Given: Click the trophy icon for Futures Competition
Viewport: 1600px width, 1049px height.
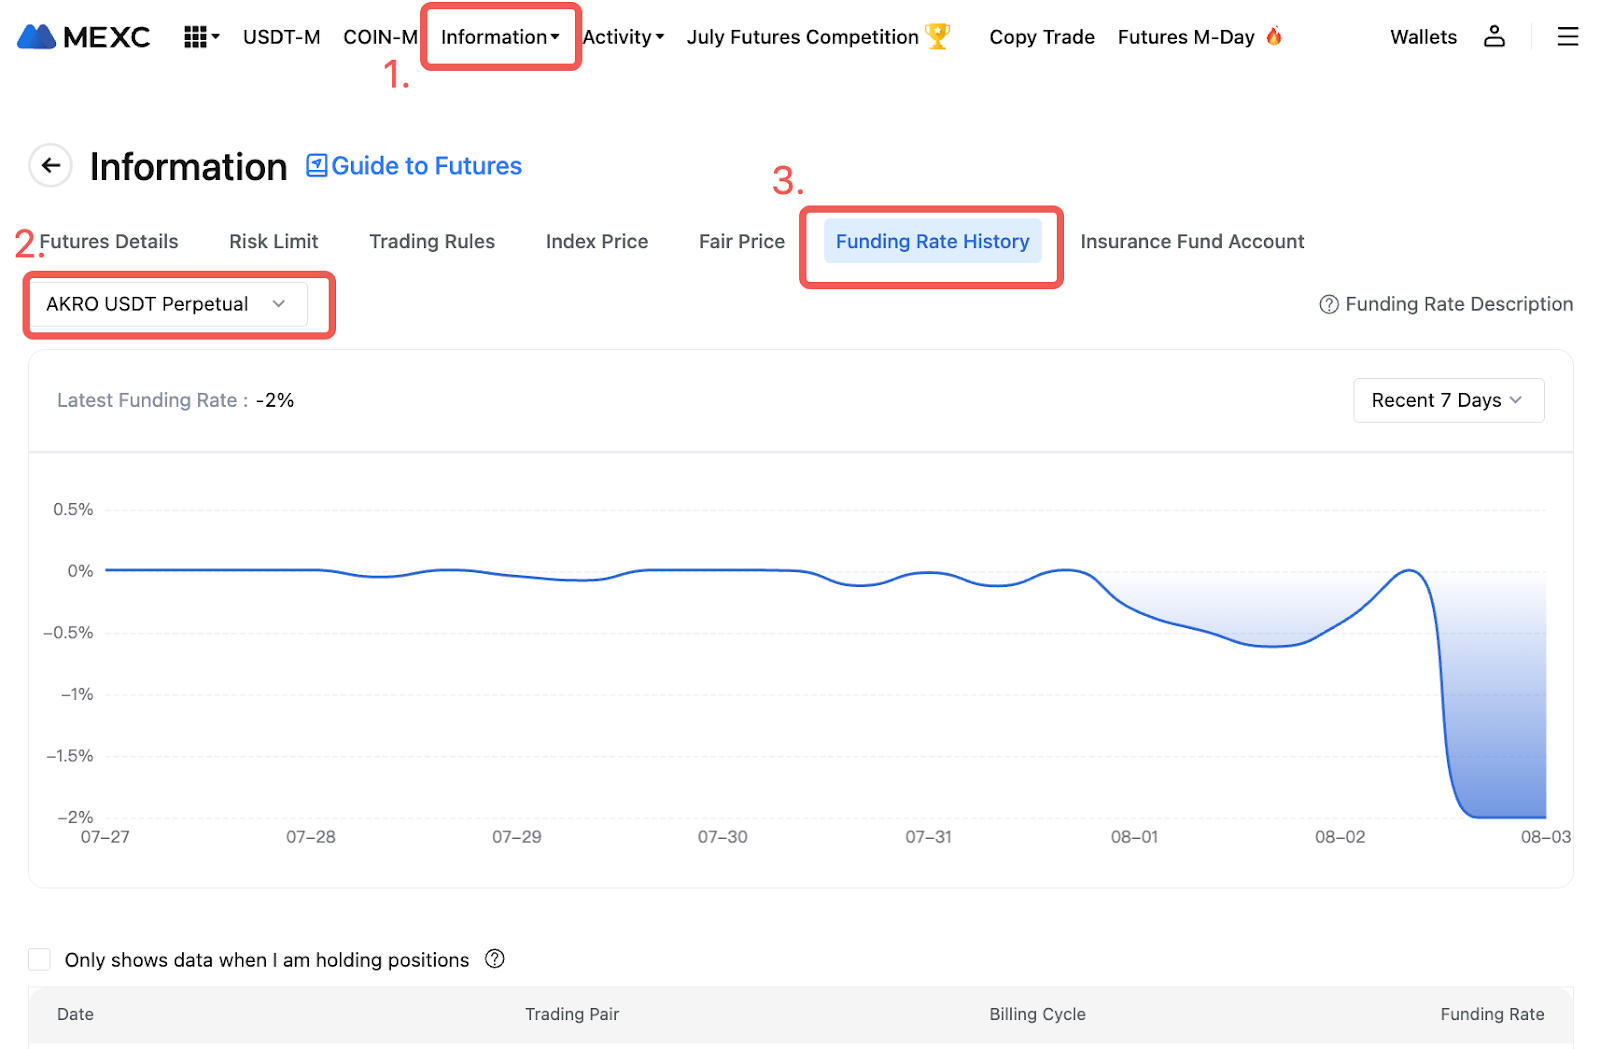Looking at the screenshot, I should pos(938,36).
